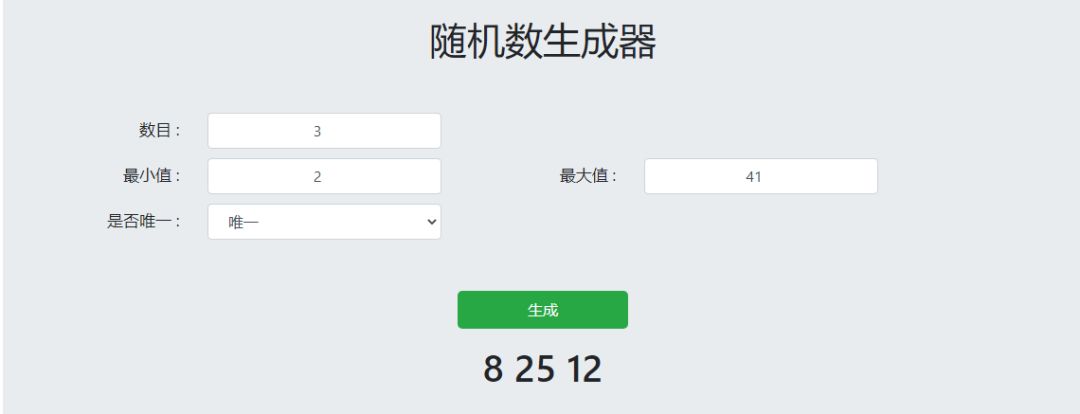Viewport: 1080px width, 414px height.
Task: Click the generated number 25 in results
Action: 534,369
